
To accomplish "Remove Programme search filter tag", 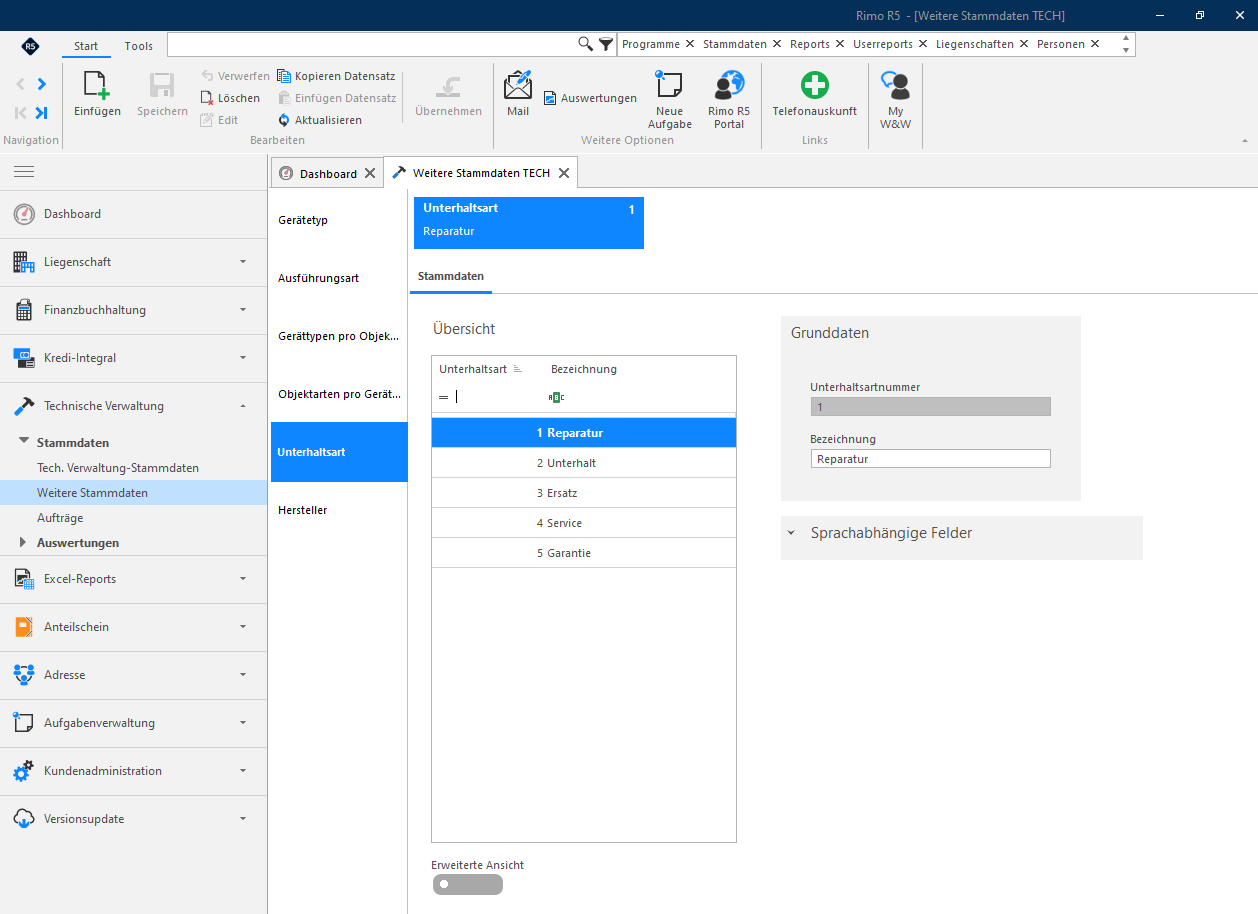I will pyautogui.click(x=690, y=44).
